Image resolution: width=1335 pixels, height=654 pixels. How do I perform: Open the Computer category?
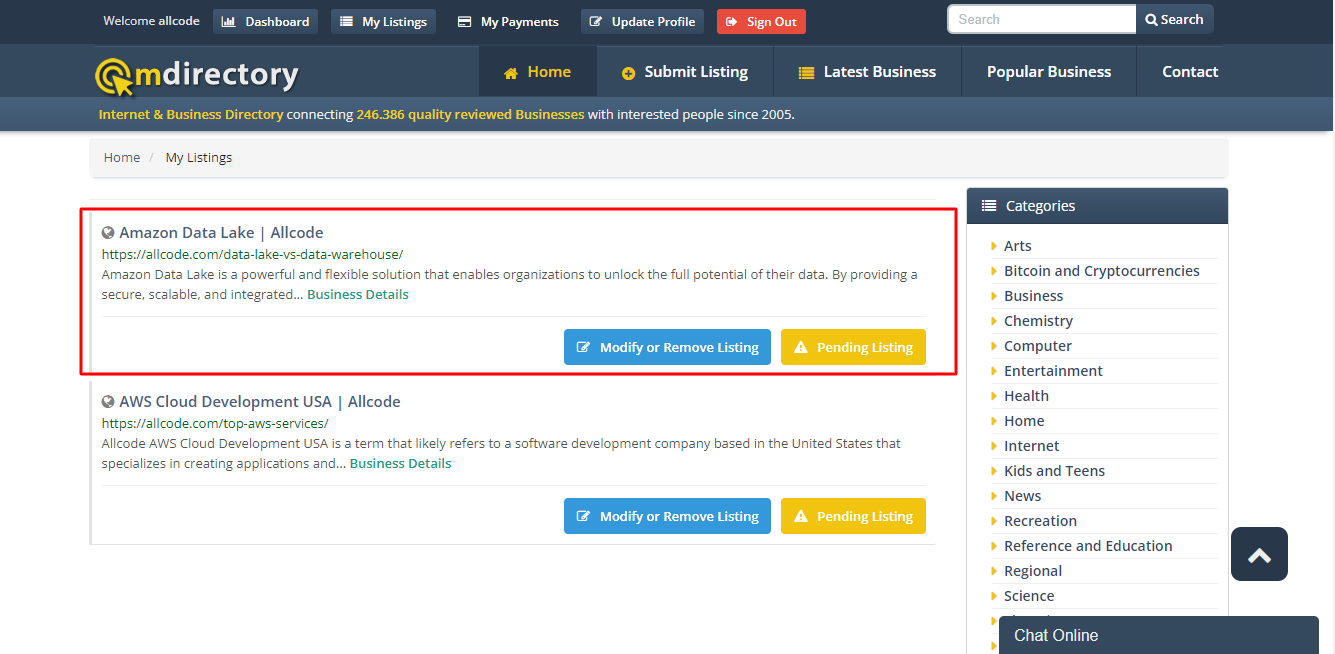1038,346
